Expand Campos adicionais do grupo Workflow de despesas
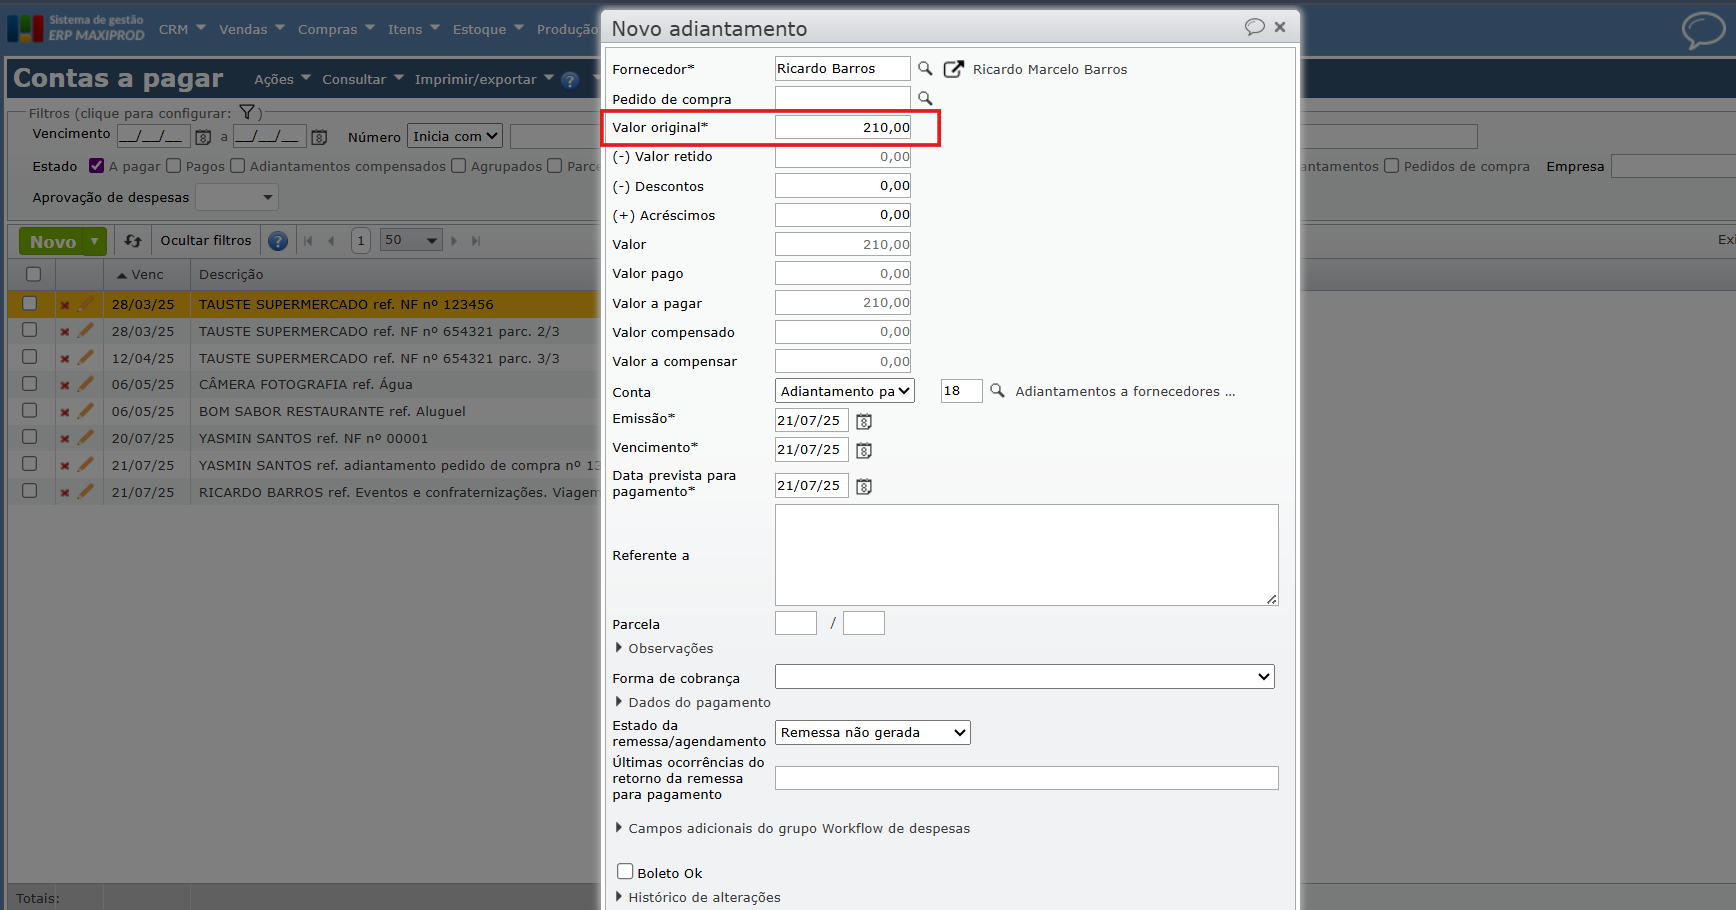Image resolution: width=1736 pixels, height=910 pixels. click(x=792, y=828)
